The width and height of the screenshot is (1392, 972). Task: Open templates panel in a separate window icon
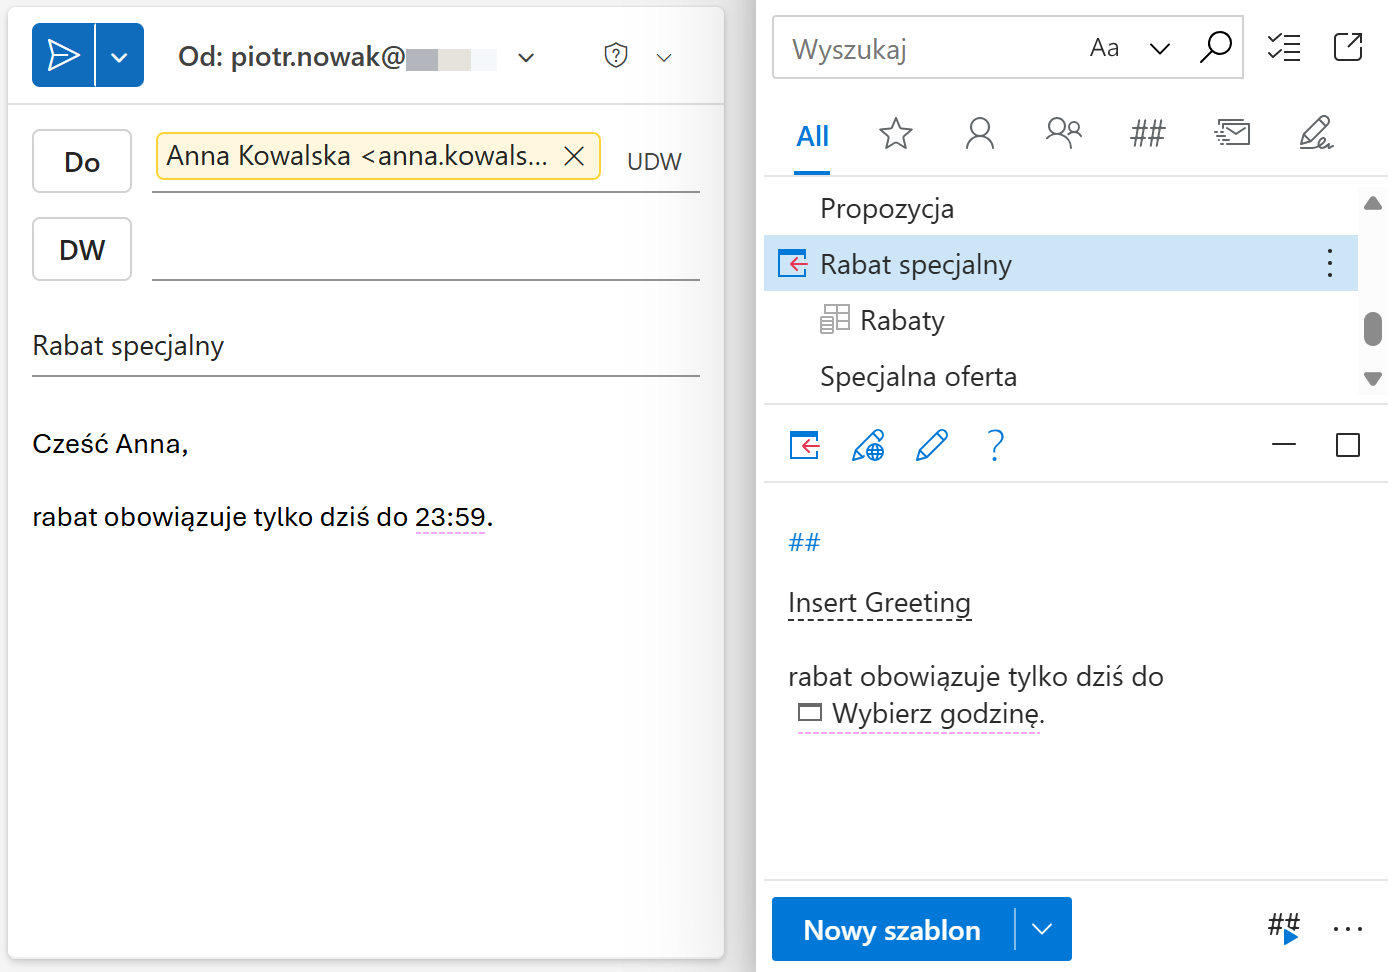[x=1348, y=46]
